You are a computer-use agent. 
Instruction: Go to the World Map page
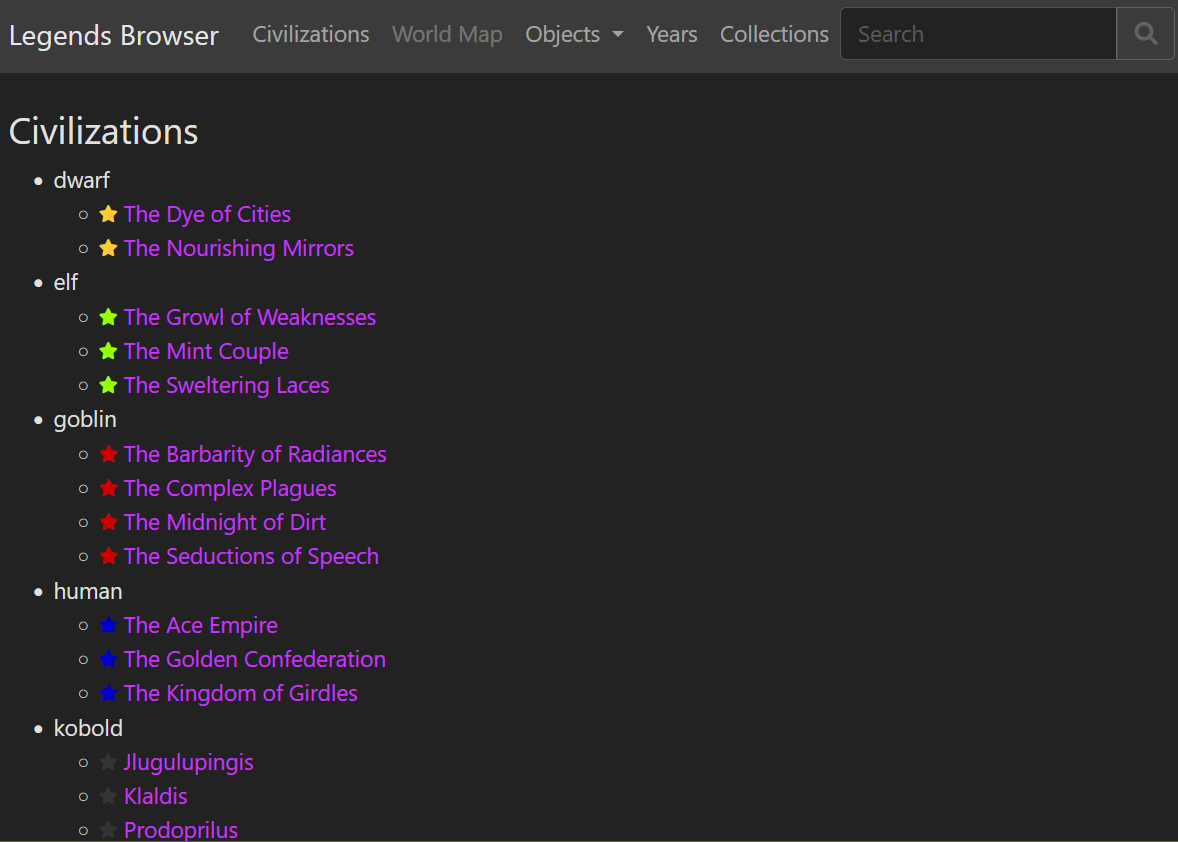(x=447, y=34)
